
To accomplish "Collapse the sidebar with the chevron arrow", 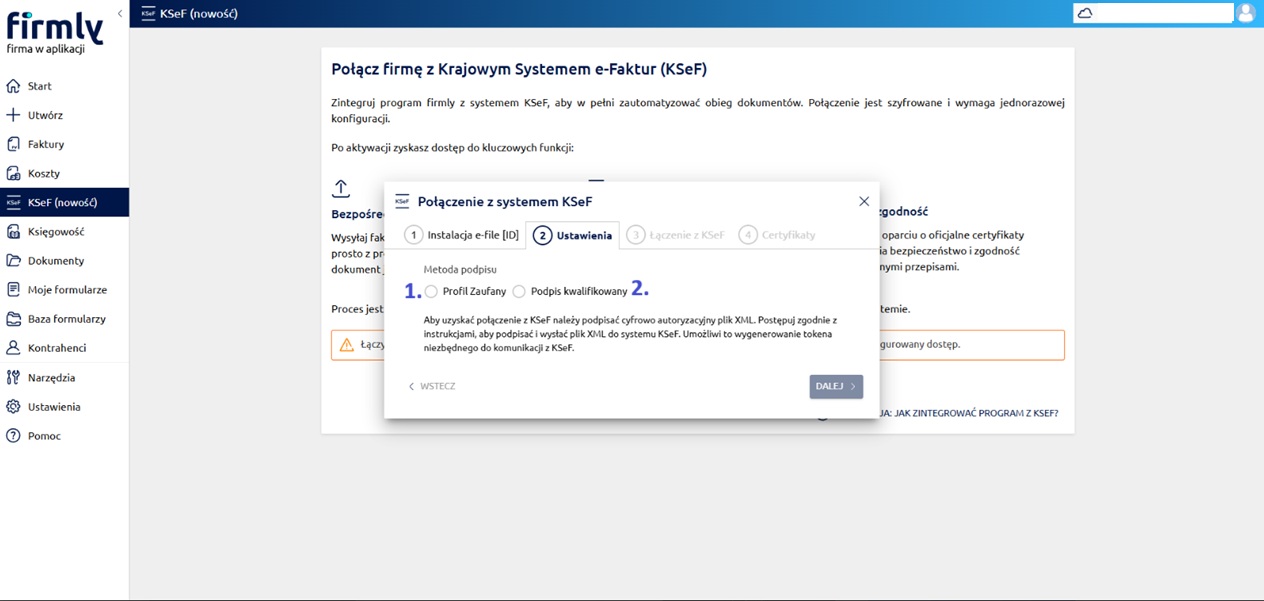I will click(120, 14).
